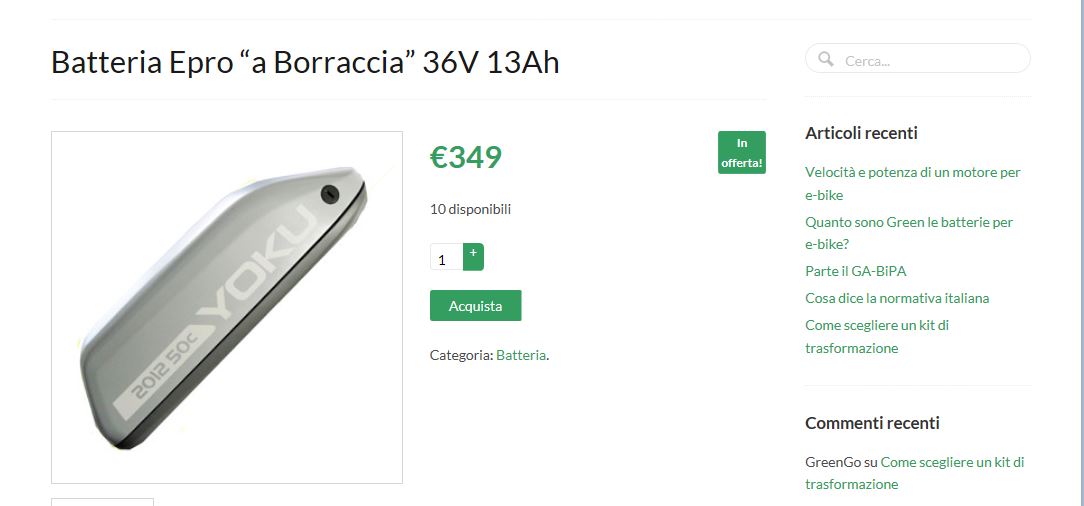Open the YOKU battery product image

(x=227, y=308)
